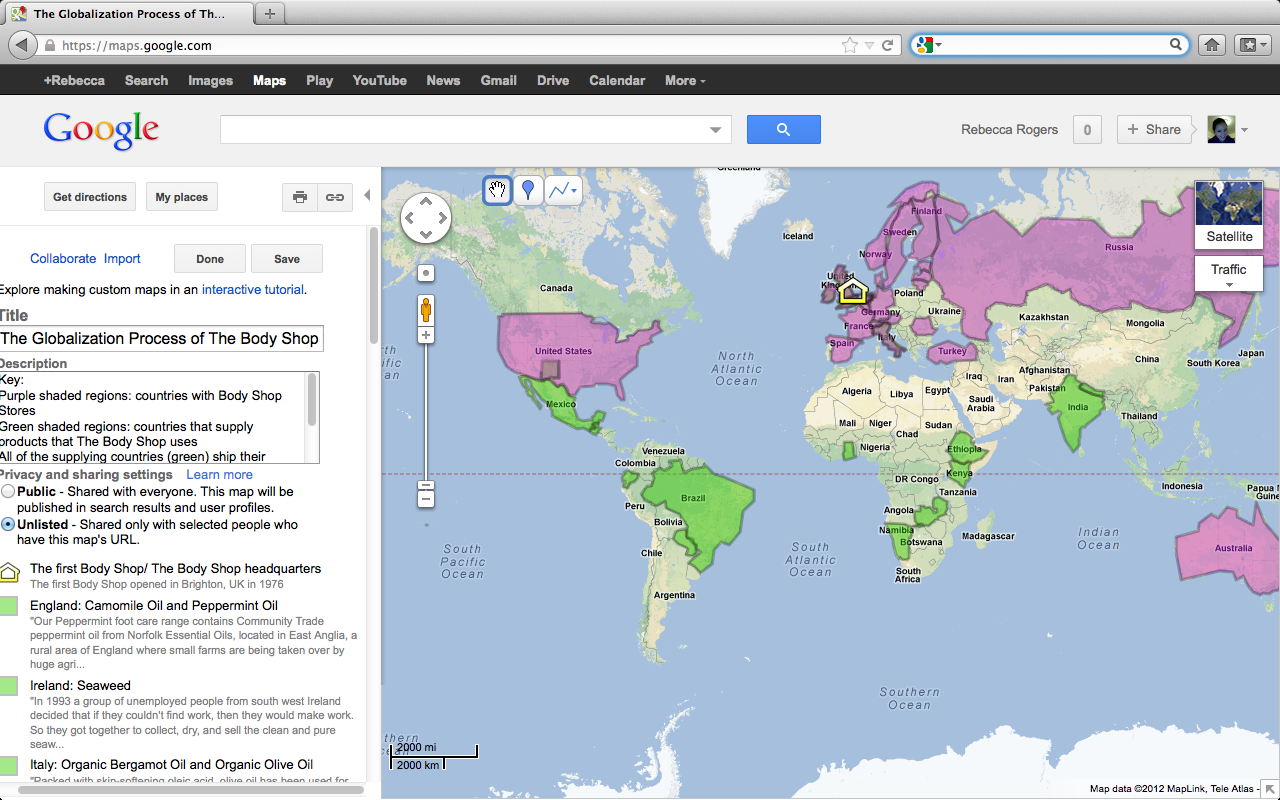Open a new browser tab
1280x800 pixels.
pyautogui.click(x=270, y=14)
